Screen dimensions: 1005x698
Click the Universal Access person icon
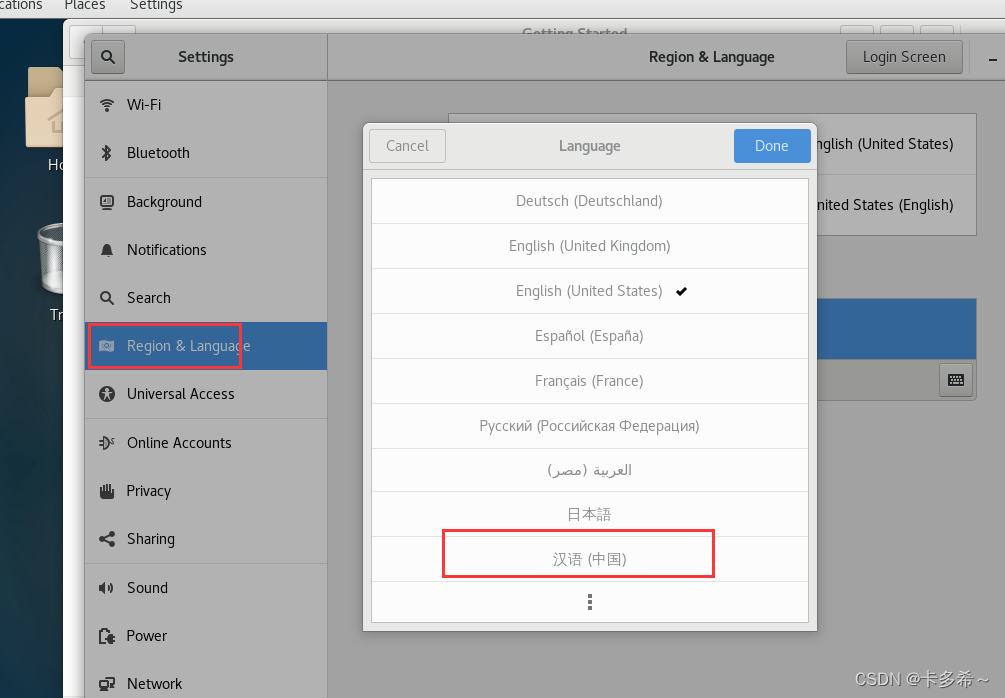107,394
